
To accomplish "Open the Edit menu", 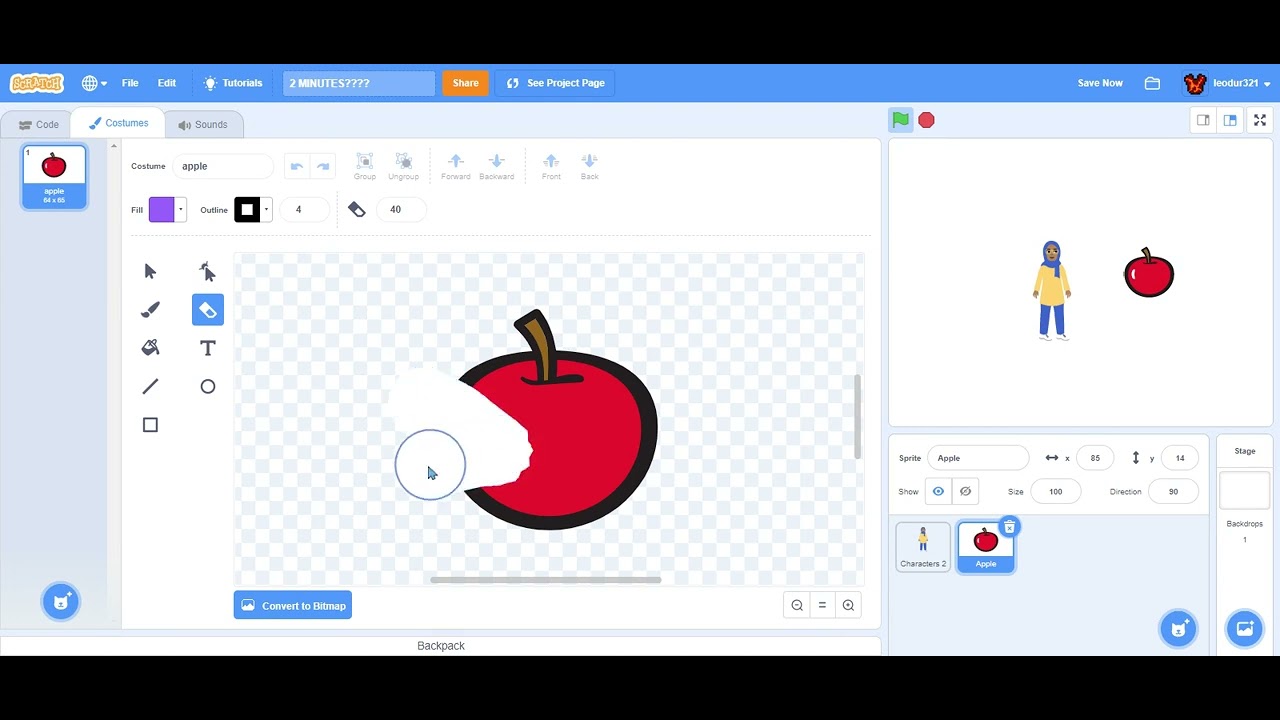I will 167,83.
